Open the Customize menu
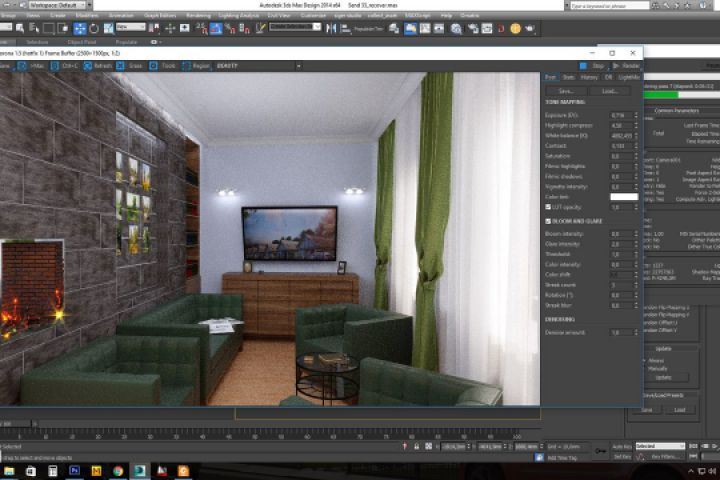720x480 pixels. click(x=313, y=16)
